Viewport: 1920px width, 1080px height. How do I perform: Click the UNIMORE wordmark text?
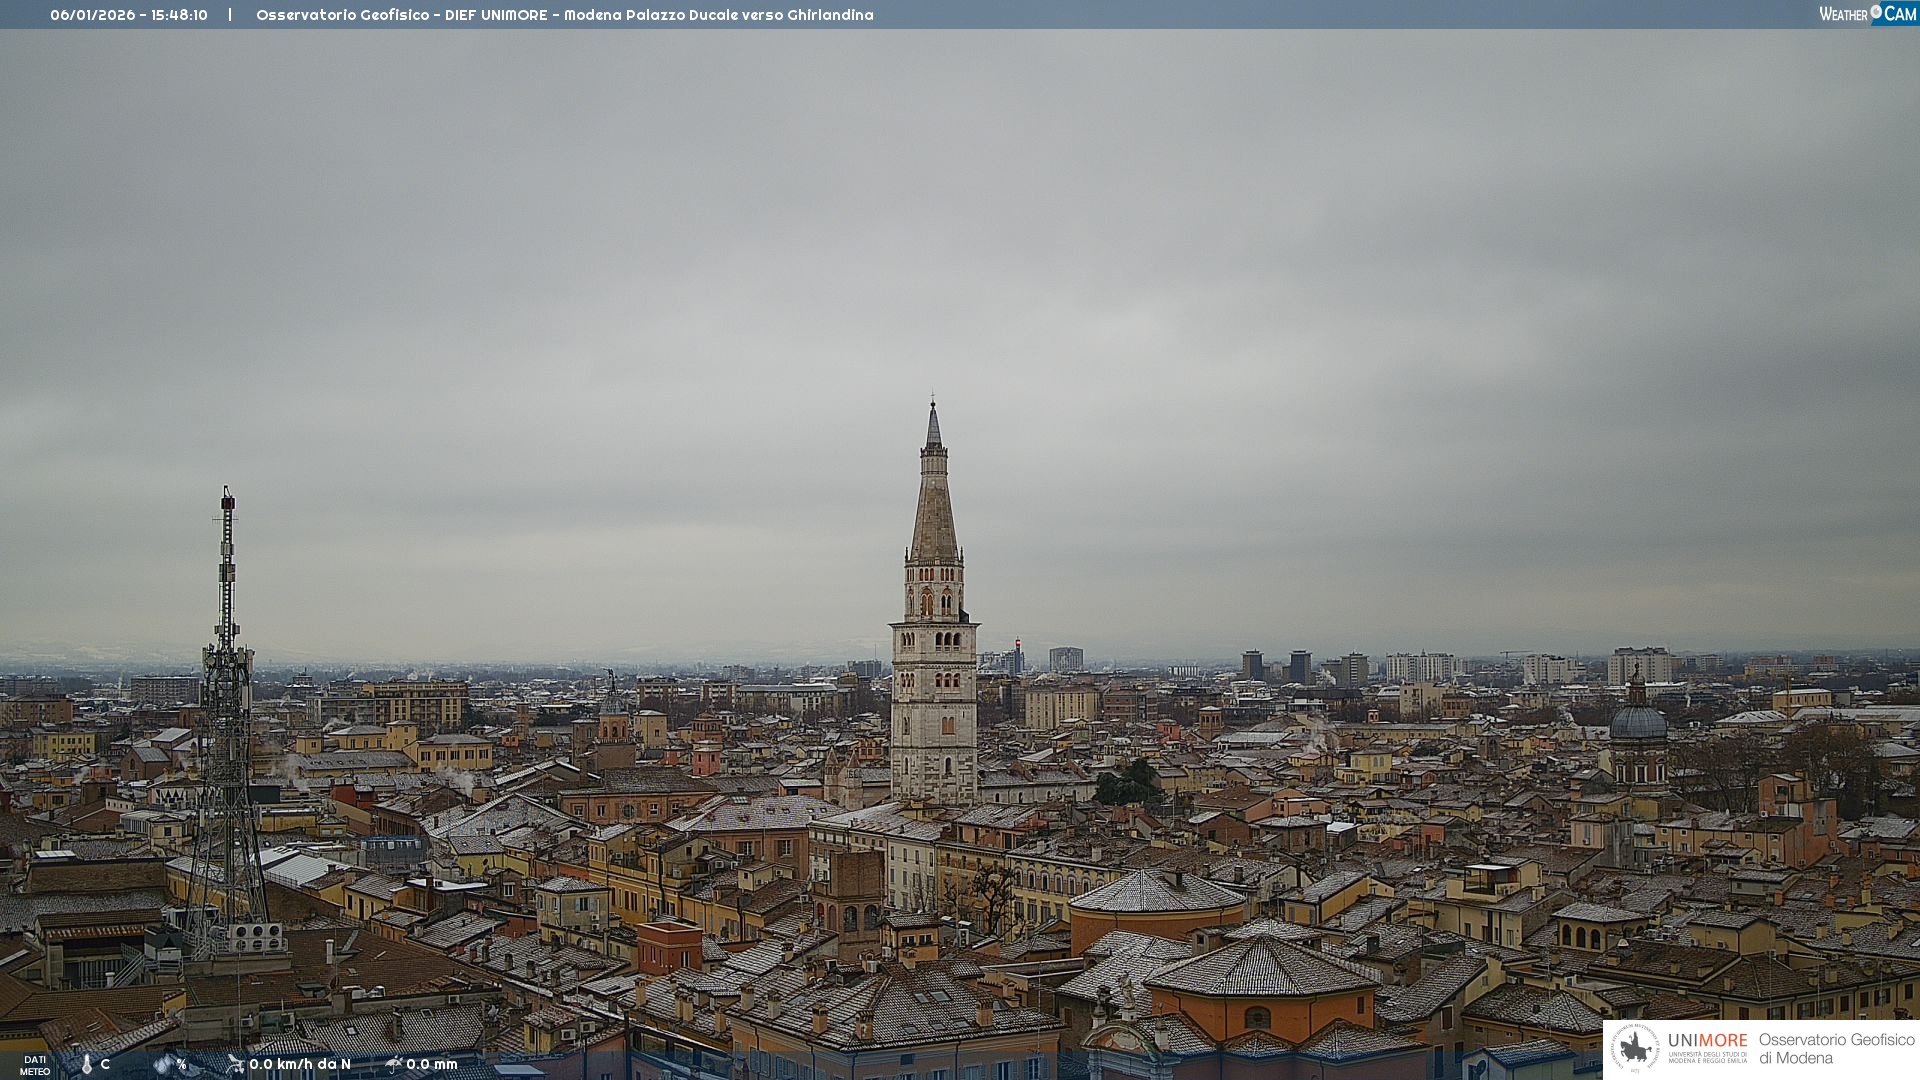[x=1707, y=1041]
